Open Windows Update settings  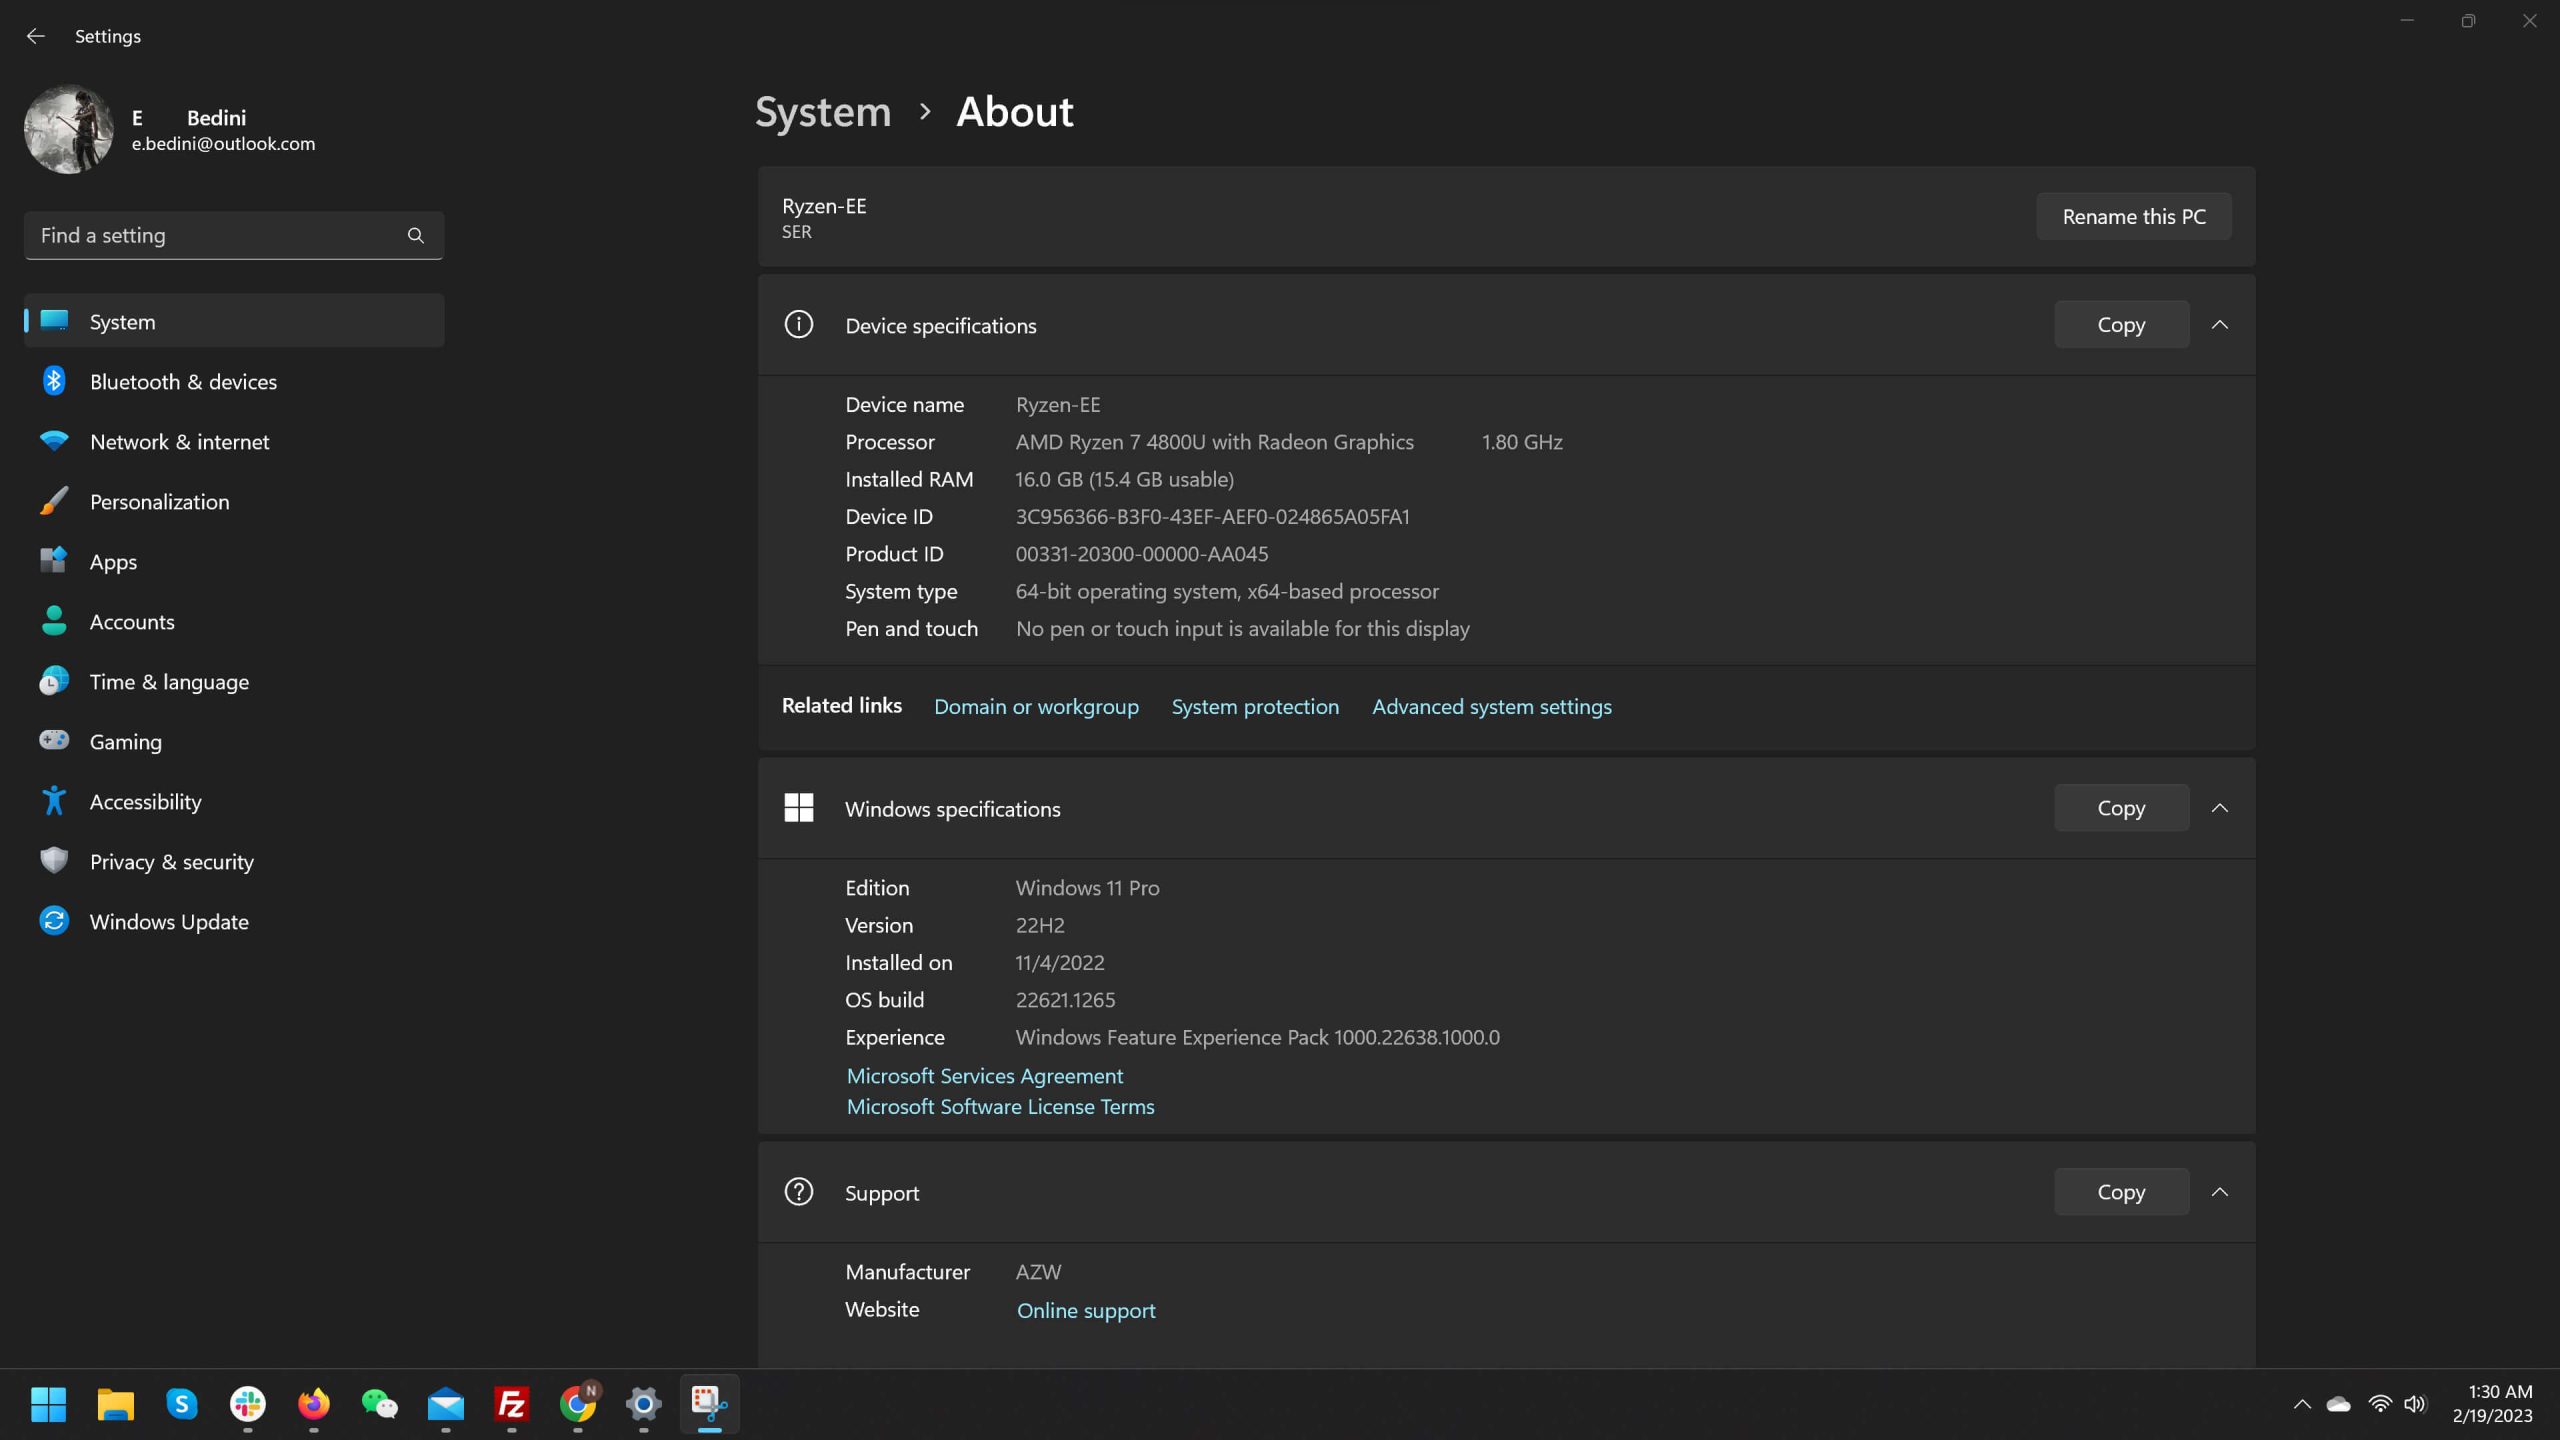(x=169, y=921)
